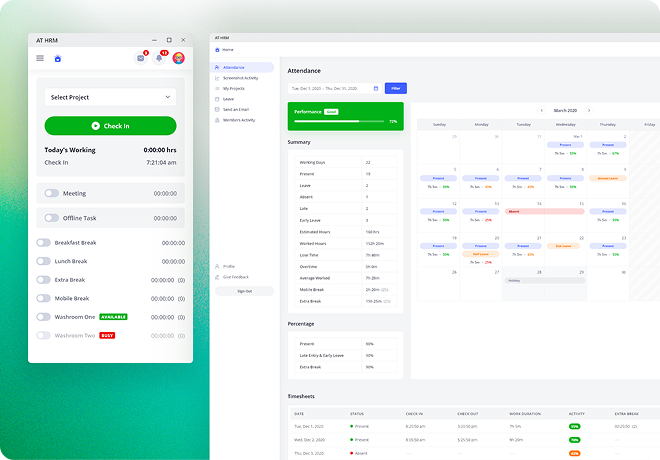Image resolution: width=660 pixels, height=460 pixels.
Task: Click the Home icon in the dashboard header
Action: [x=217, y=50]
